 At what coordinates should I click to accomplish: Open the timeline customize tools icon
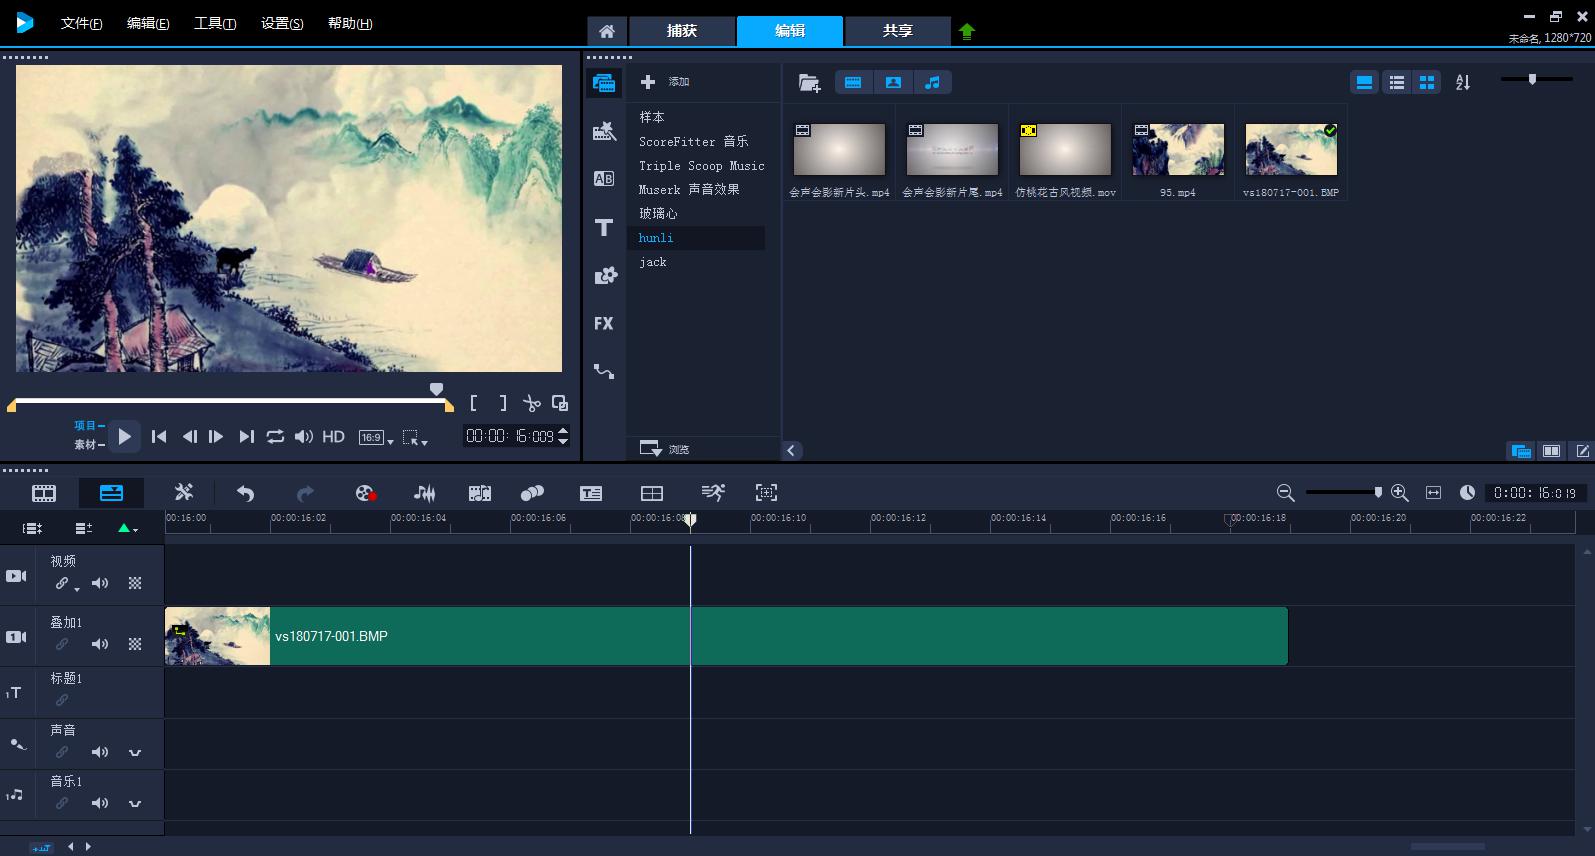(x=184, y=492)
